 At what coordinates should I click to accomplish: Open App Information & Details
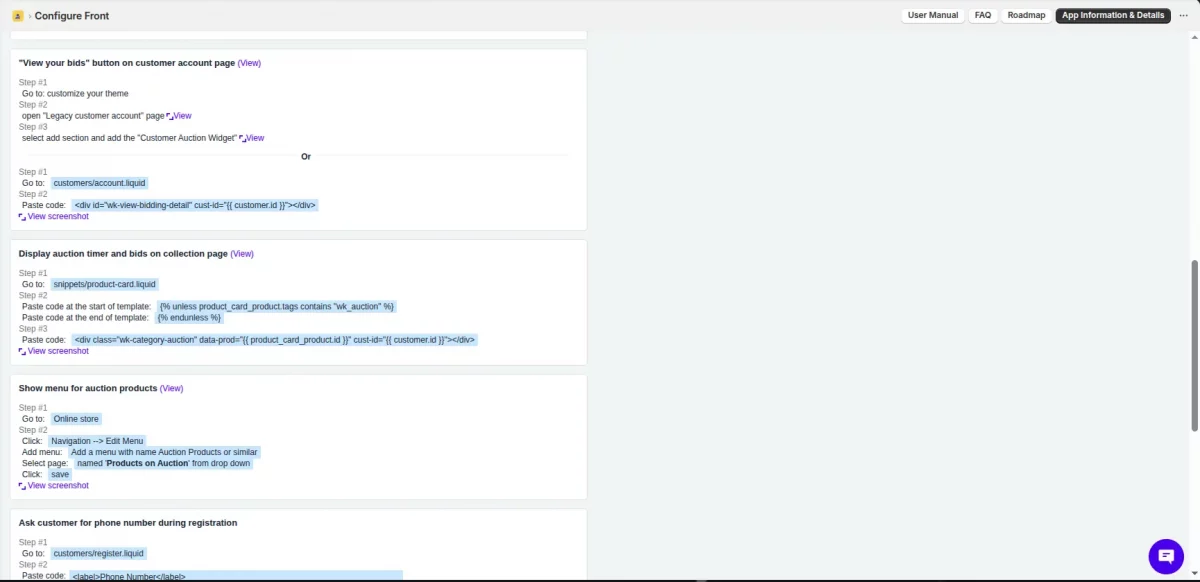1113,16
